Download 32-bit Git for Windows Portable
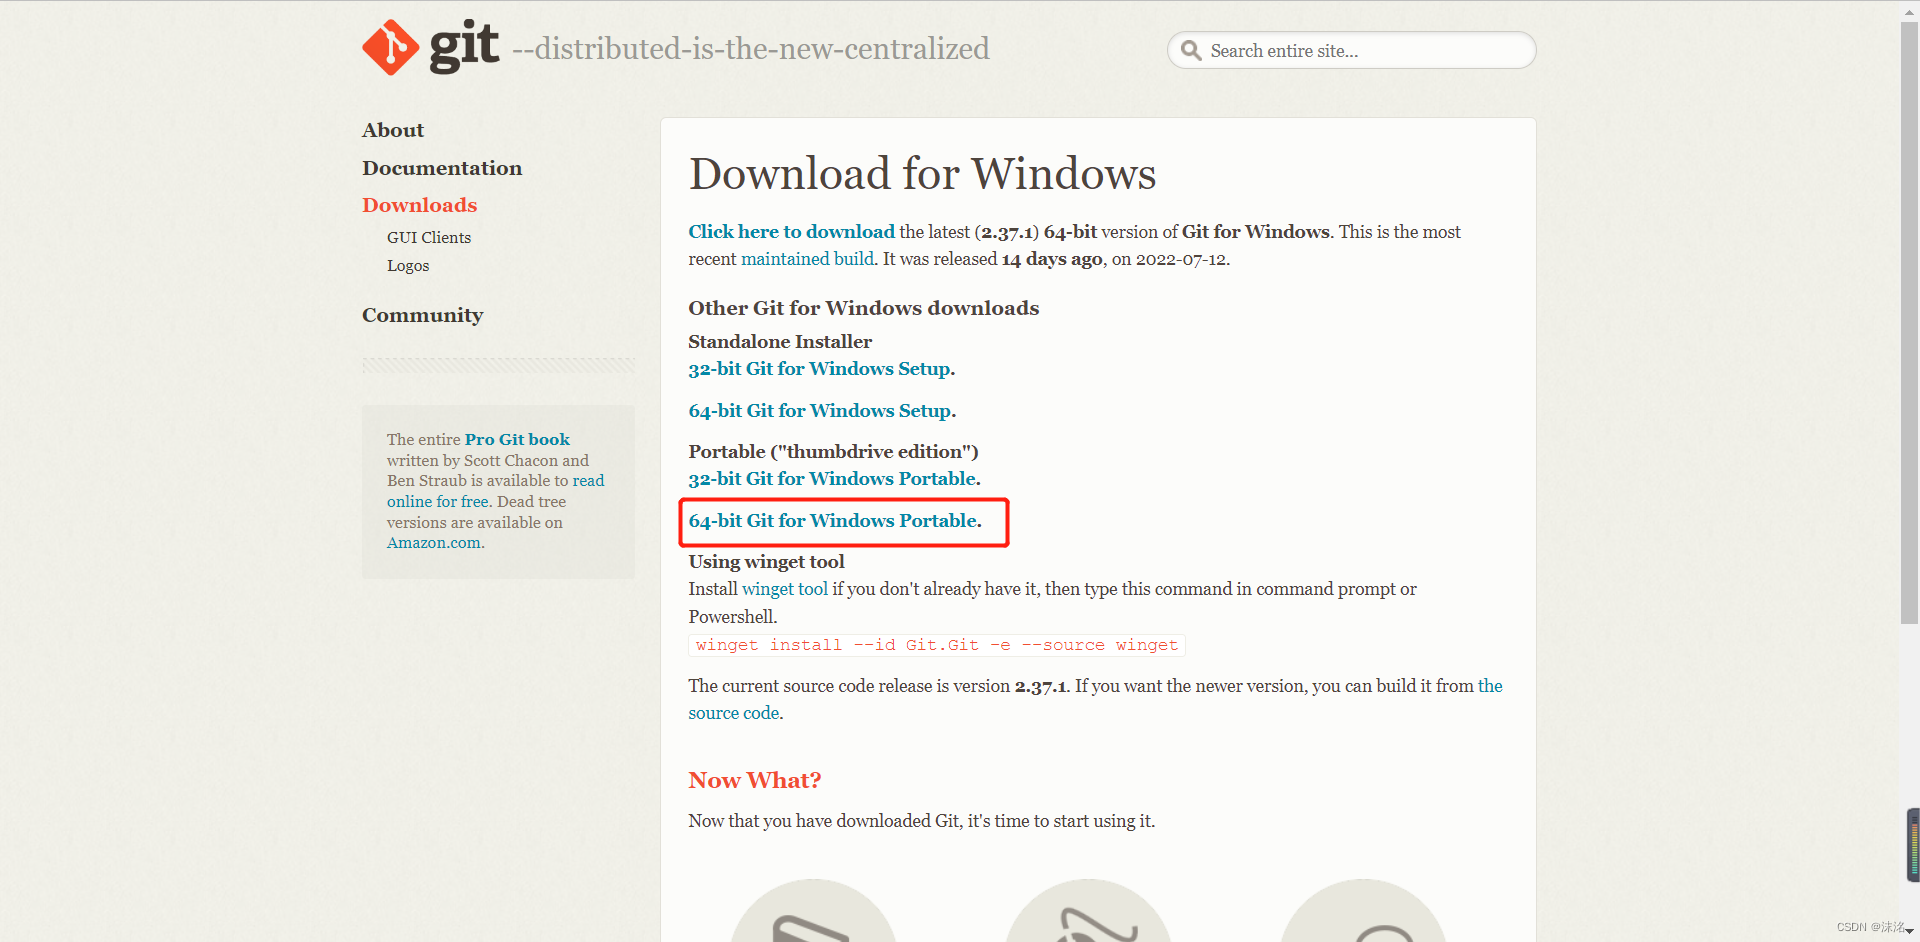 [834, 479]
